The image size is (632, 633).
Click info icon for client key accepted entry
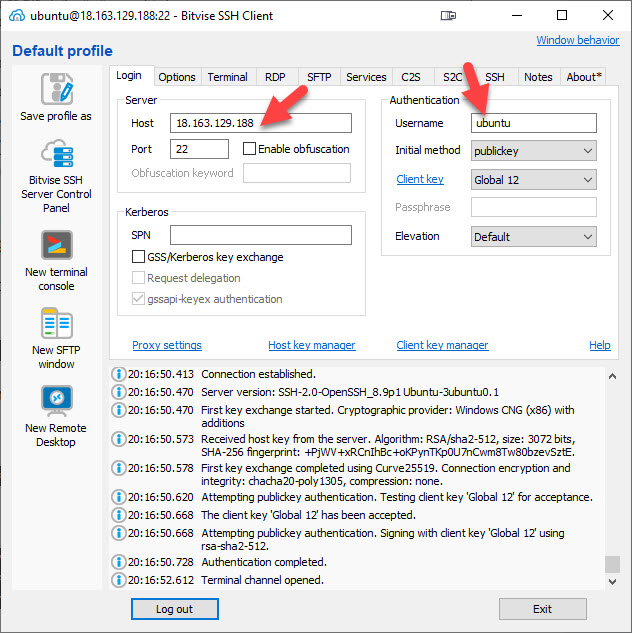tap(119, 515)
